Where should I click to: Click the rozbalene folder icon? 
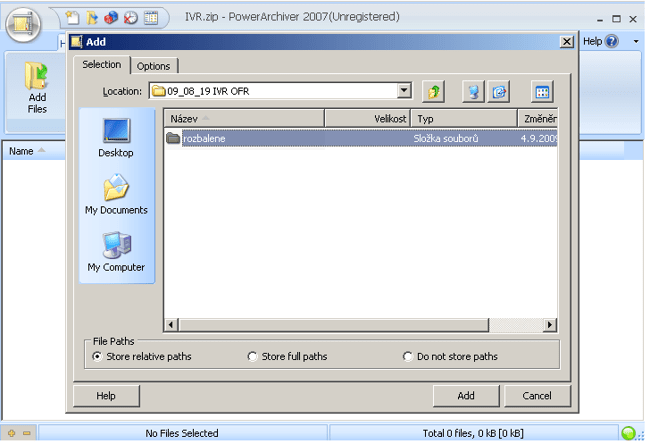pyautogui.click(x=173, y=138)
